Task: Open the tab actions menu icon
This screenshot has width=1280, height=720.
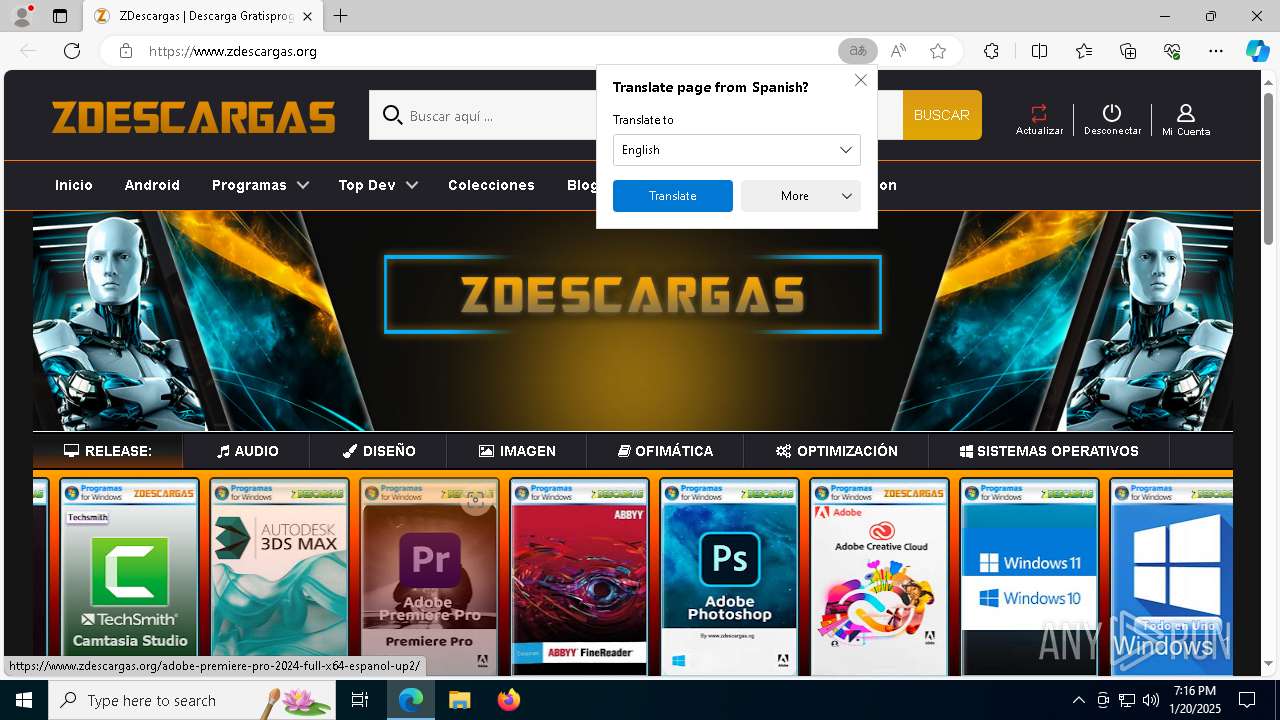Action: click(x=60, y=16)
